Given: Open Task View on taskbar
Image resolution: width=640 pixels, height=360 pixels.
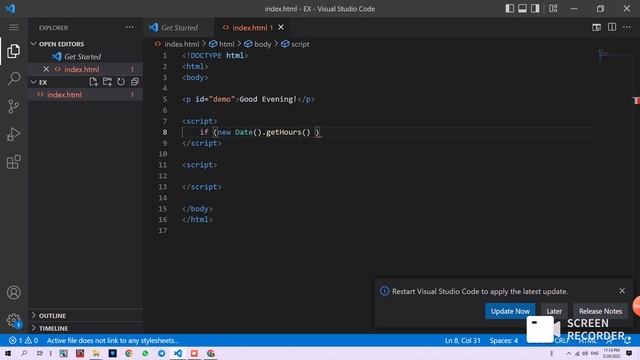Looking at the screenshot, I should (x=40, y=353).
